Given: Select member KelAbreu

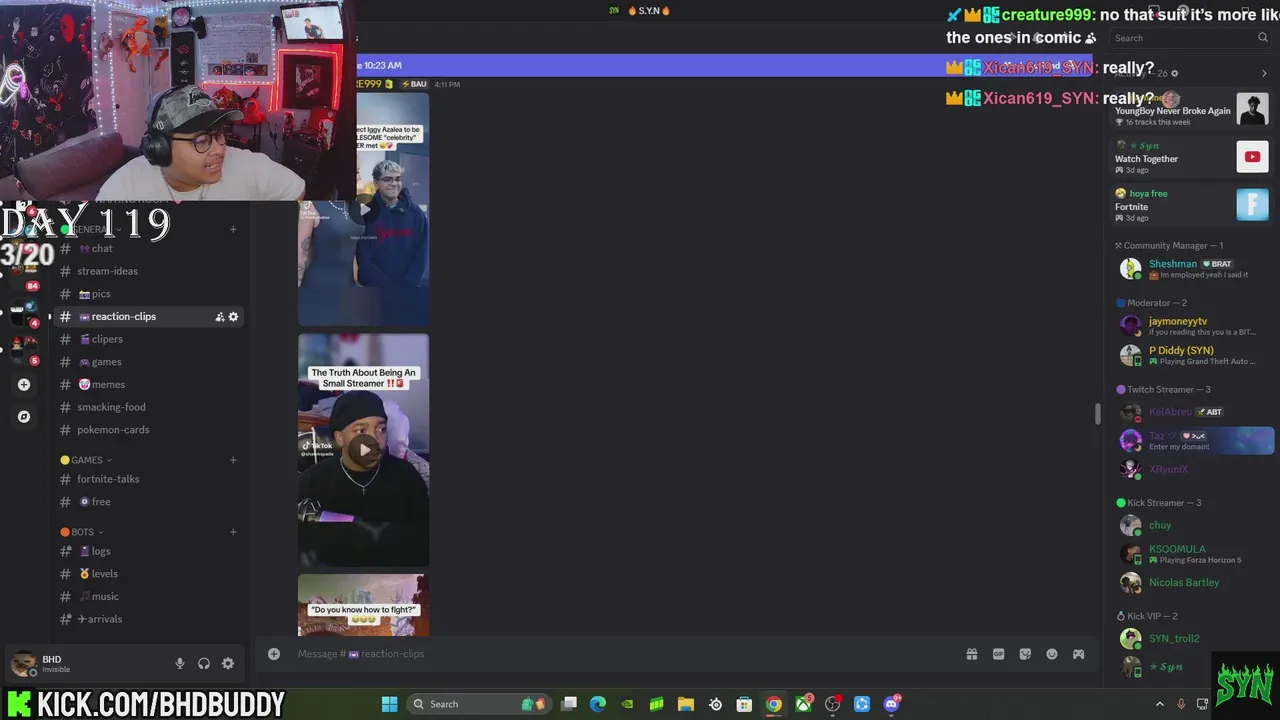Looking at the screenshot, I should point(1192,412).
